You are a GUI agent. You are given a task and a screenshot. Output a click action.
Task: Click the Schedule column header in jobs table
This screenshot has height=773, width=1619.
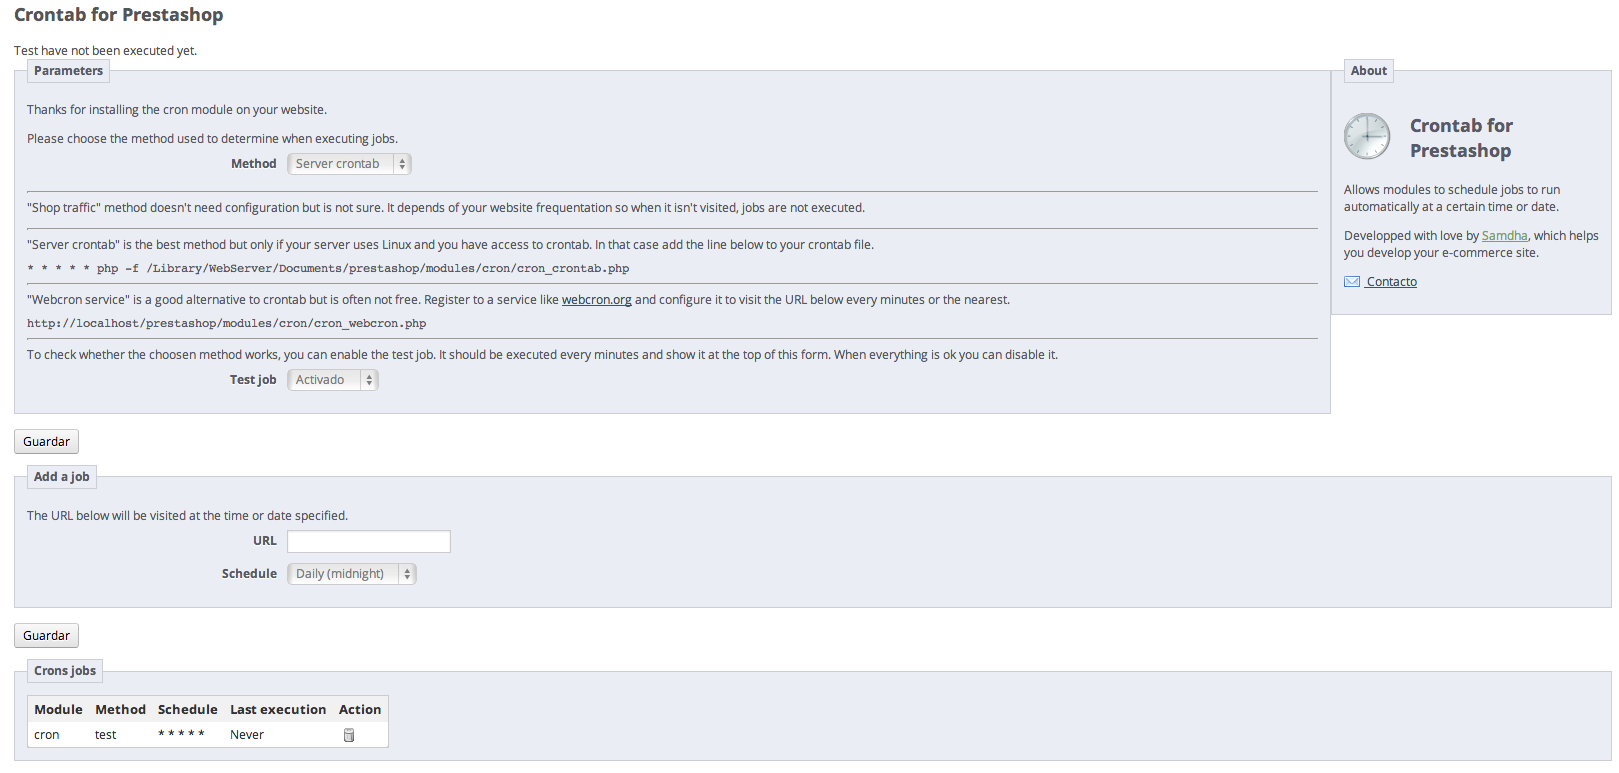pos(187,710)
